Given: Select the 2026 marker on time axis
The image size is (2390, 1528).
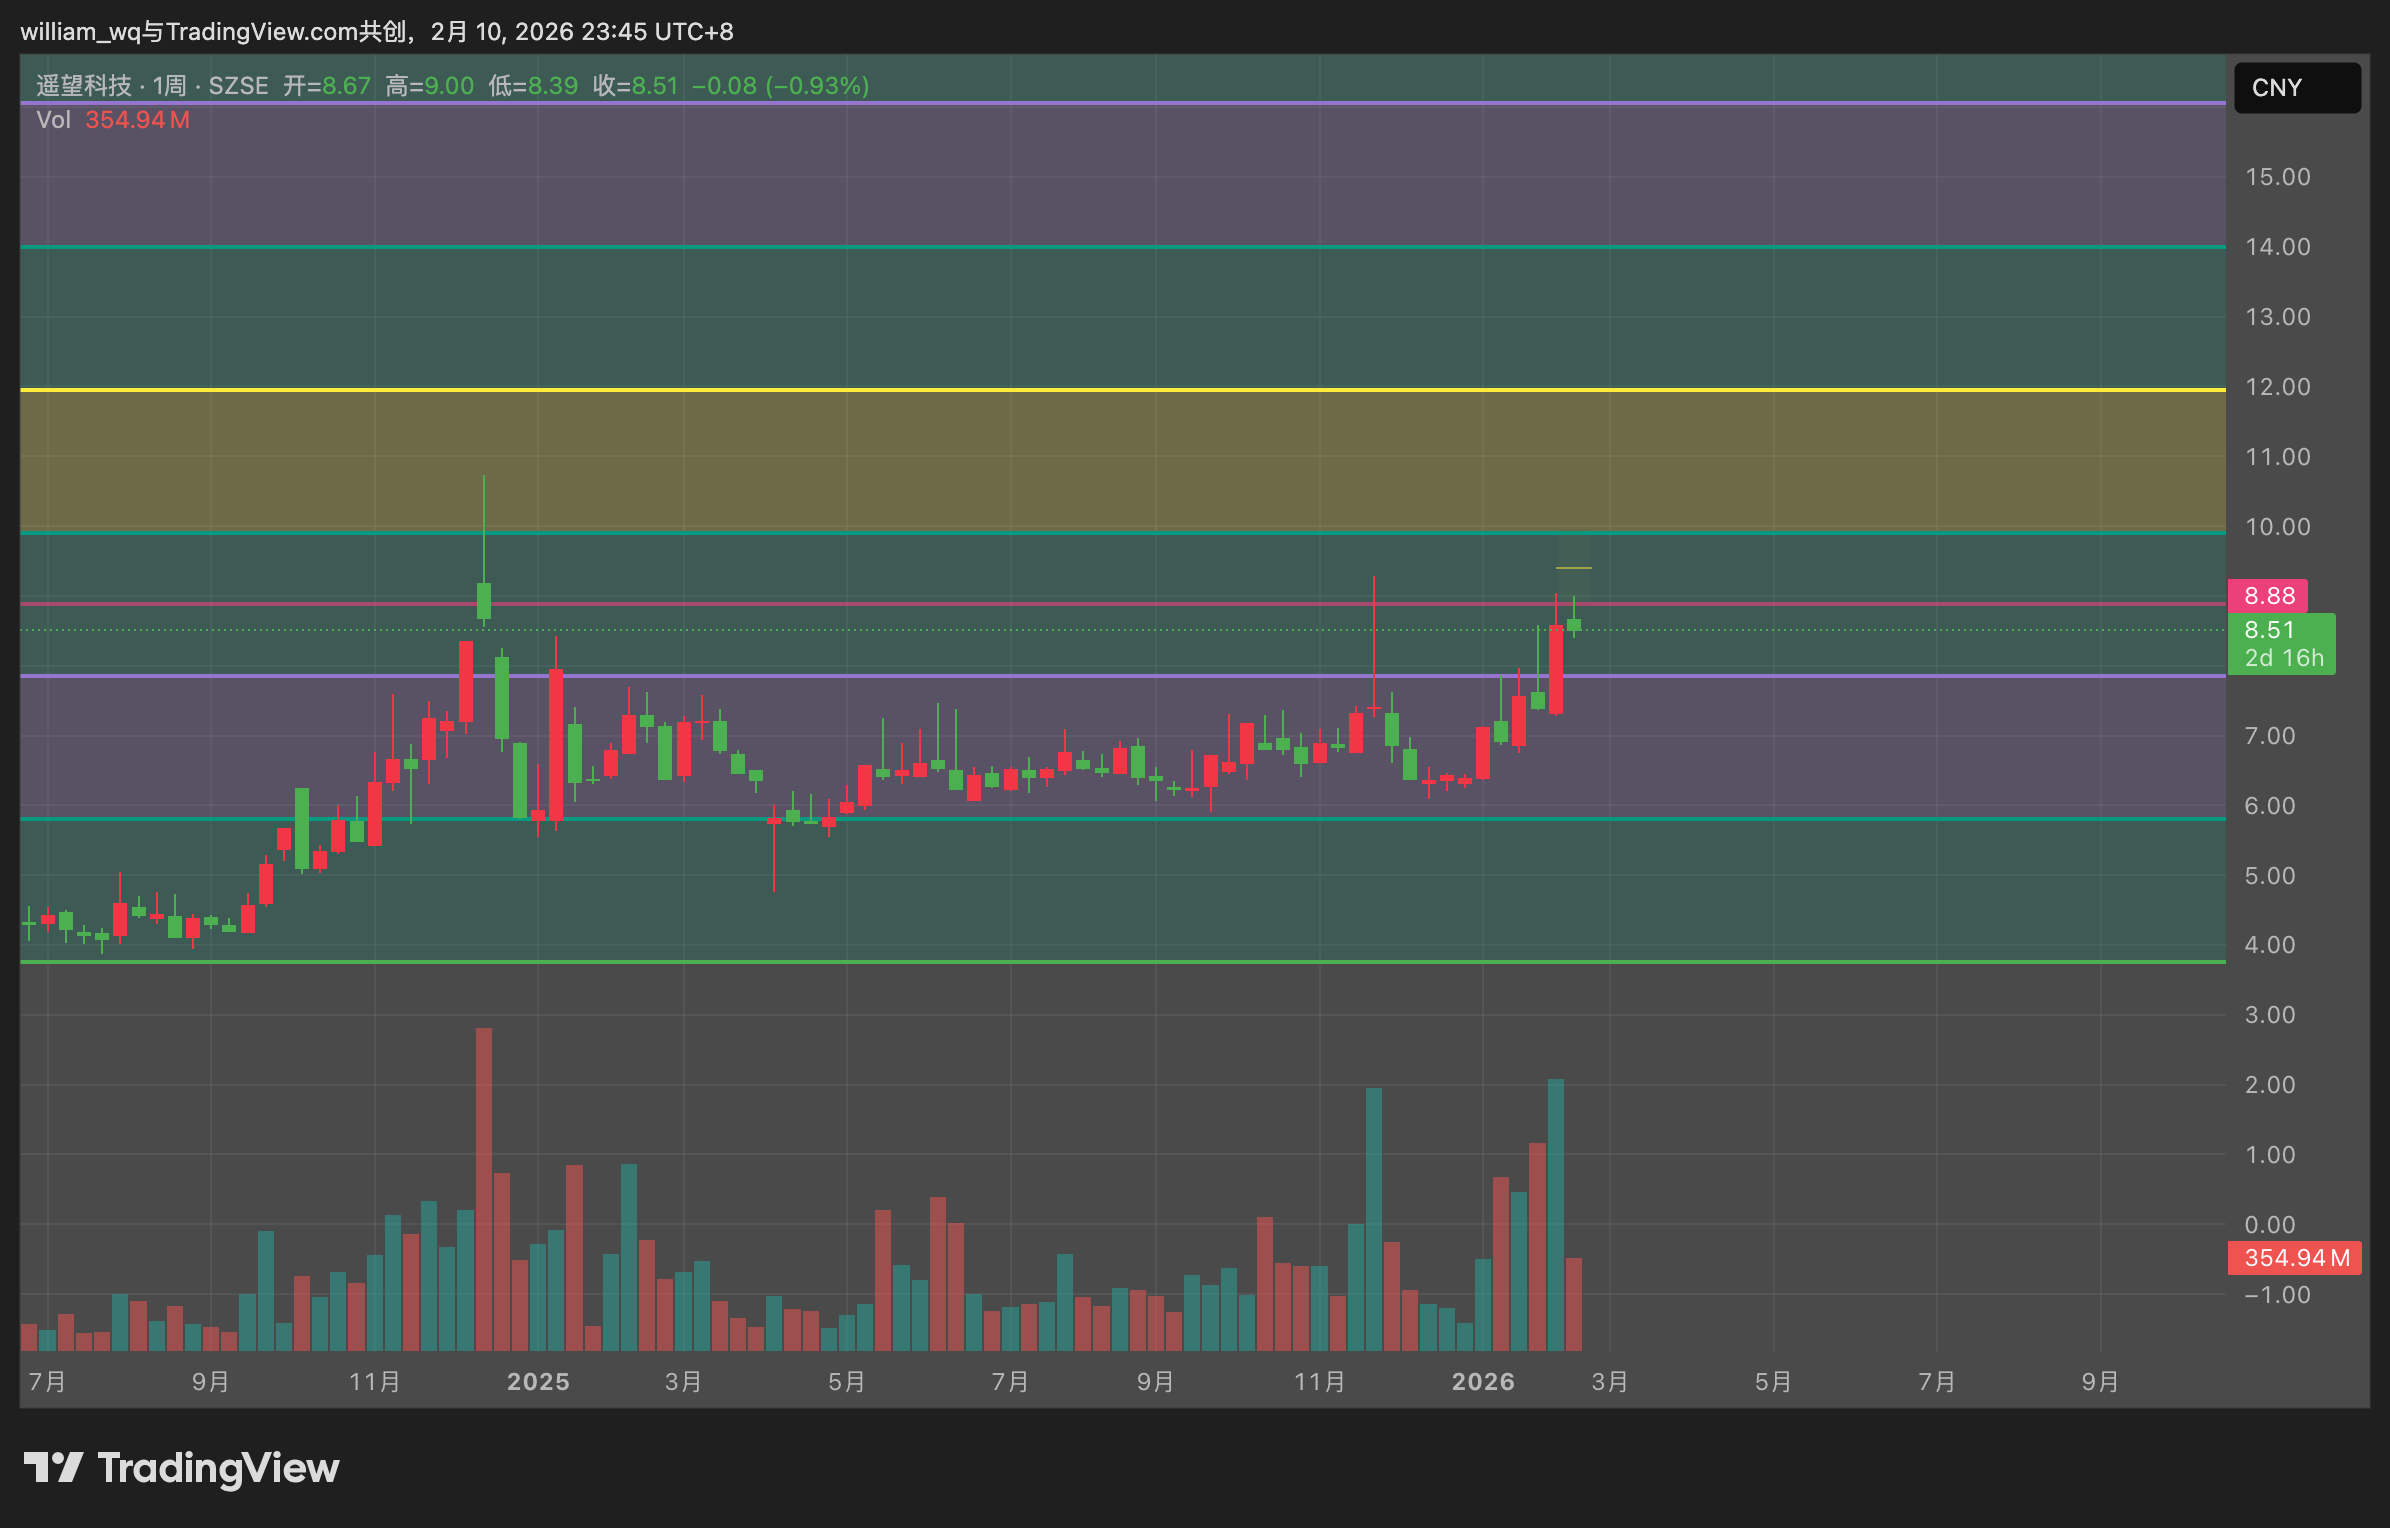Looking at the screenshot, I should click(1483, 1382).
